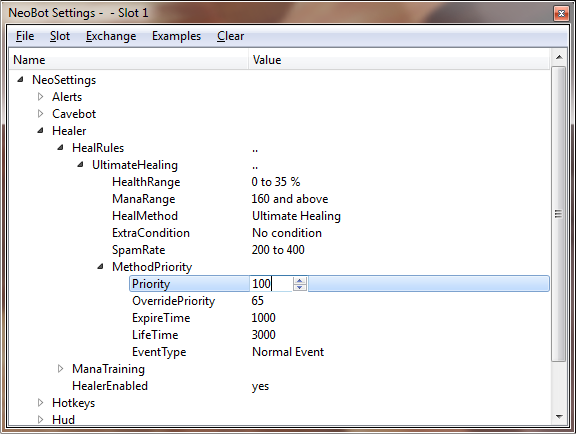Select the Priority label in highlighted row
This screenshot has height=434, width=576.
[151, 284]
